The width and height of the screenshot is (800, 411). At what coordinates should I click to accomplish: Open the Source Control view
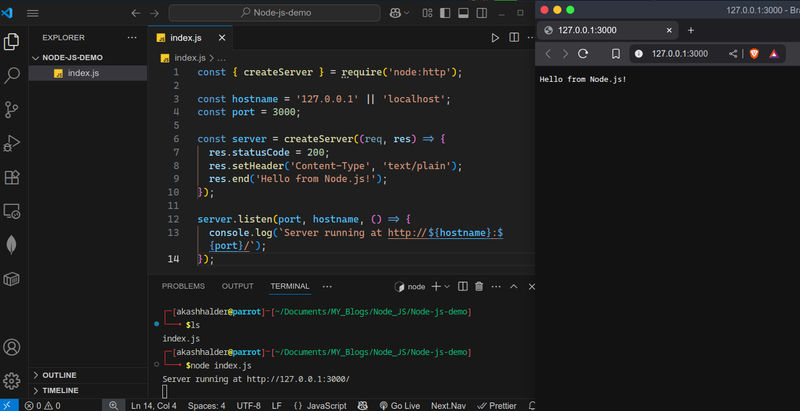pyautogui.click(x=13, y=109)
